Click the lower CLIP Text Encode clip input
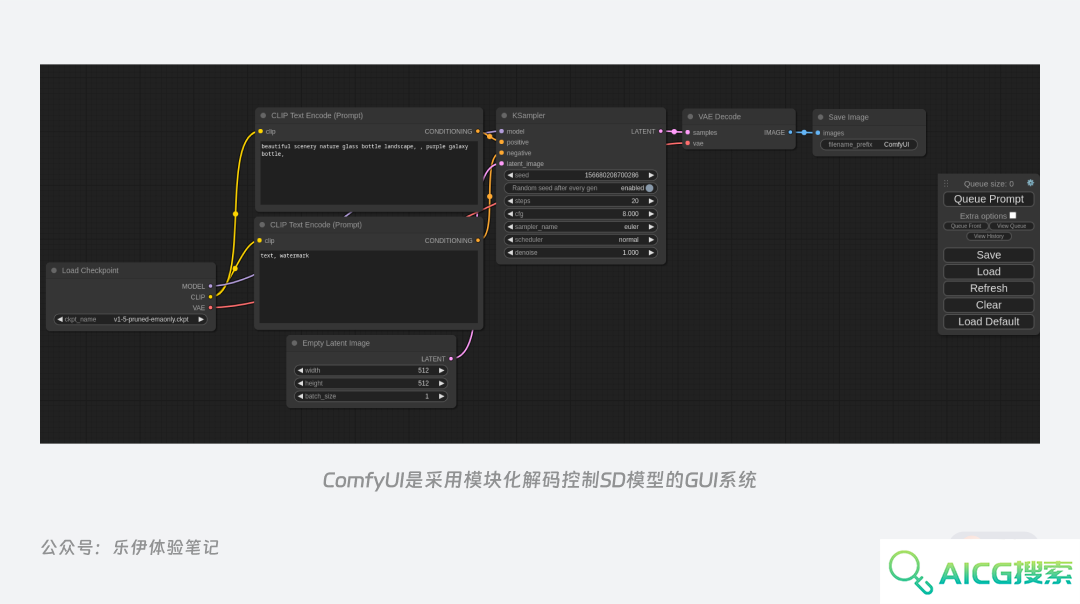Image resolution: width=1080 pixels, height=604 pixels. [260, 240]
